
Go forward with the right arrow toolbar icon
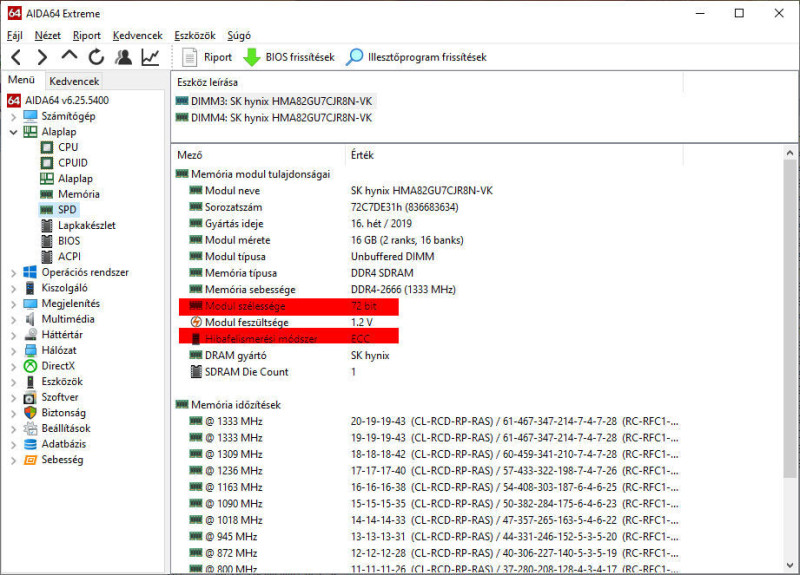click(x=42, y=57)
